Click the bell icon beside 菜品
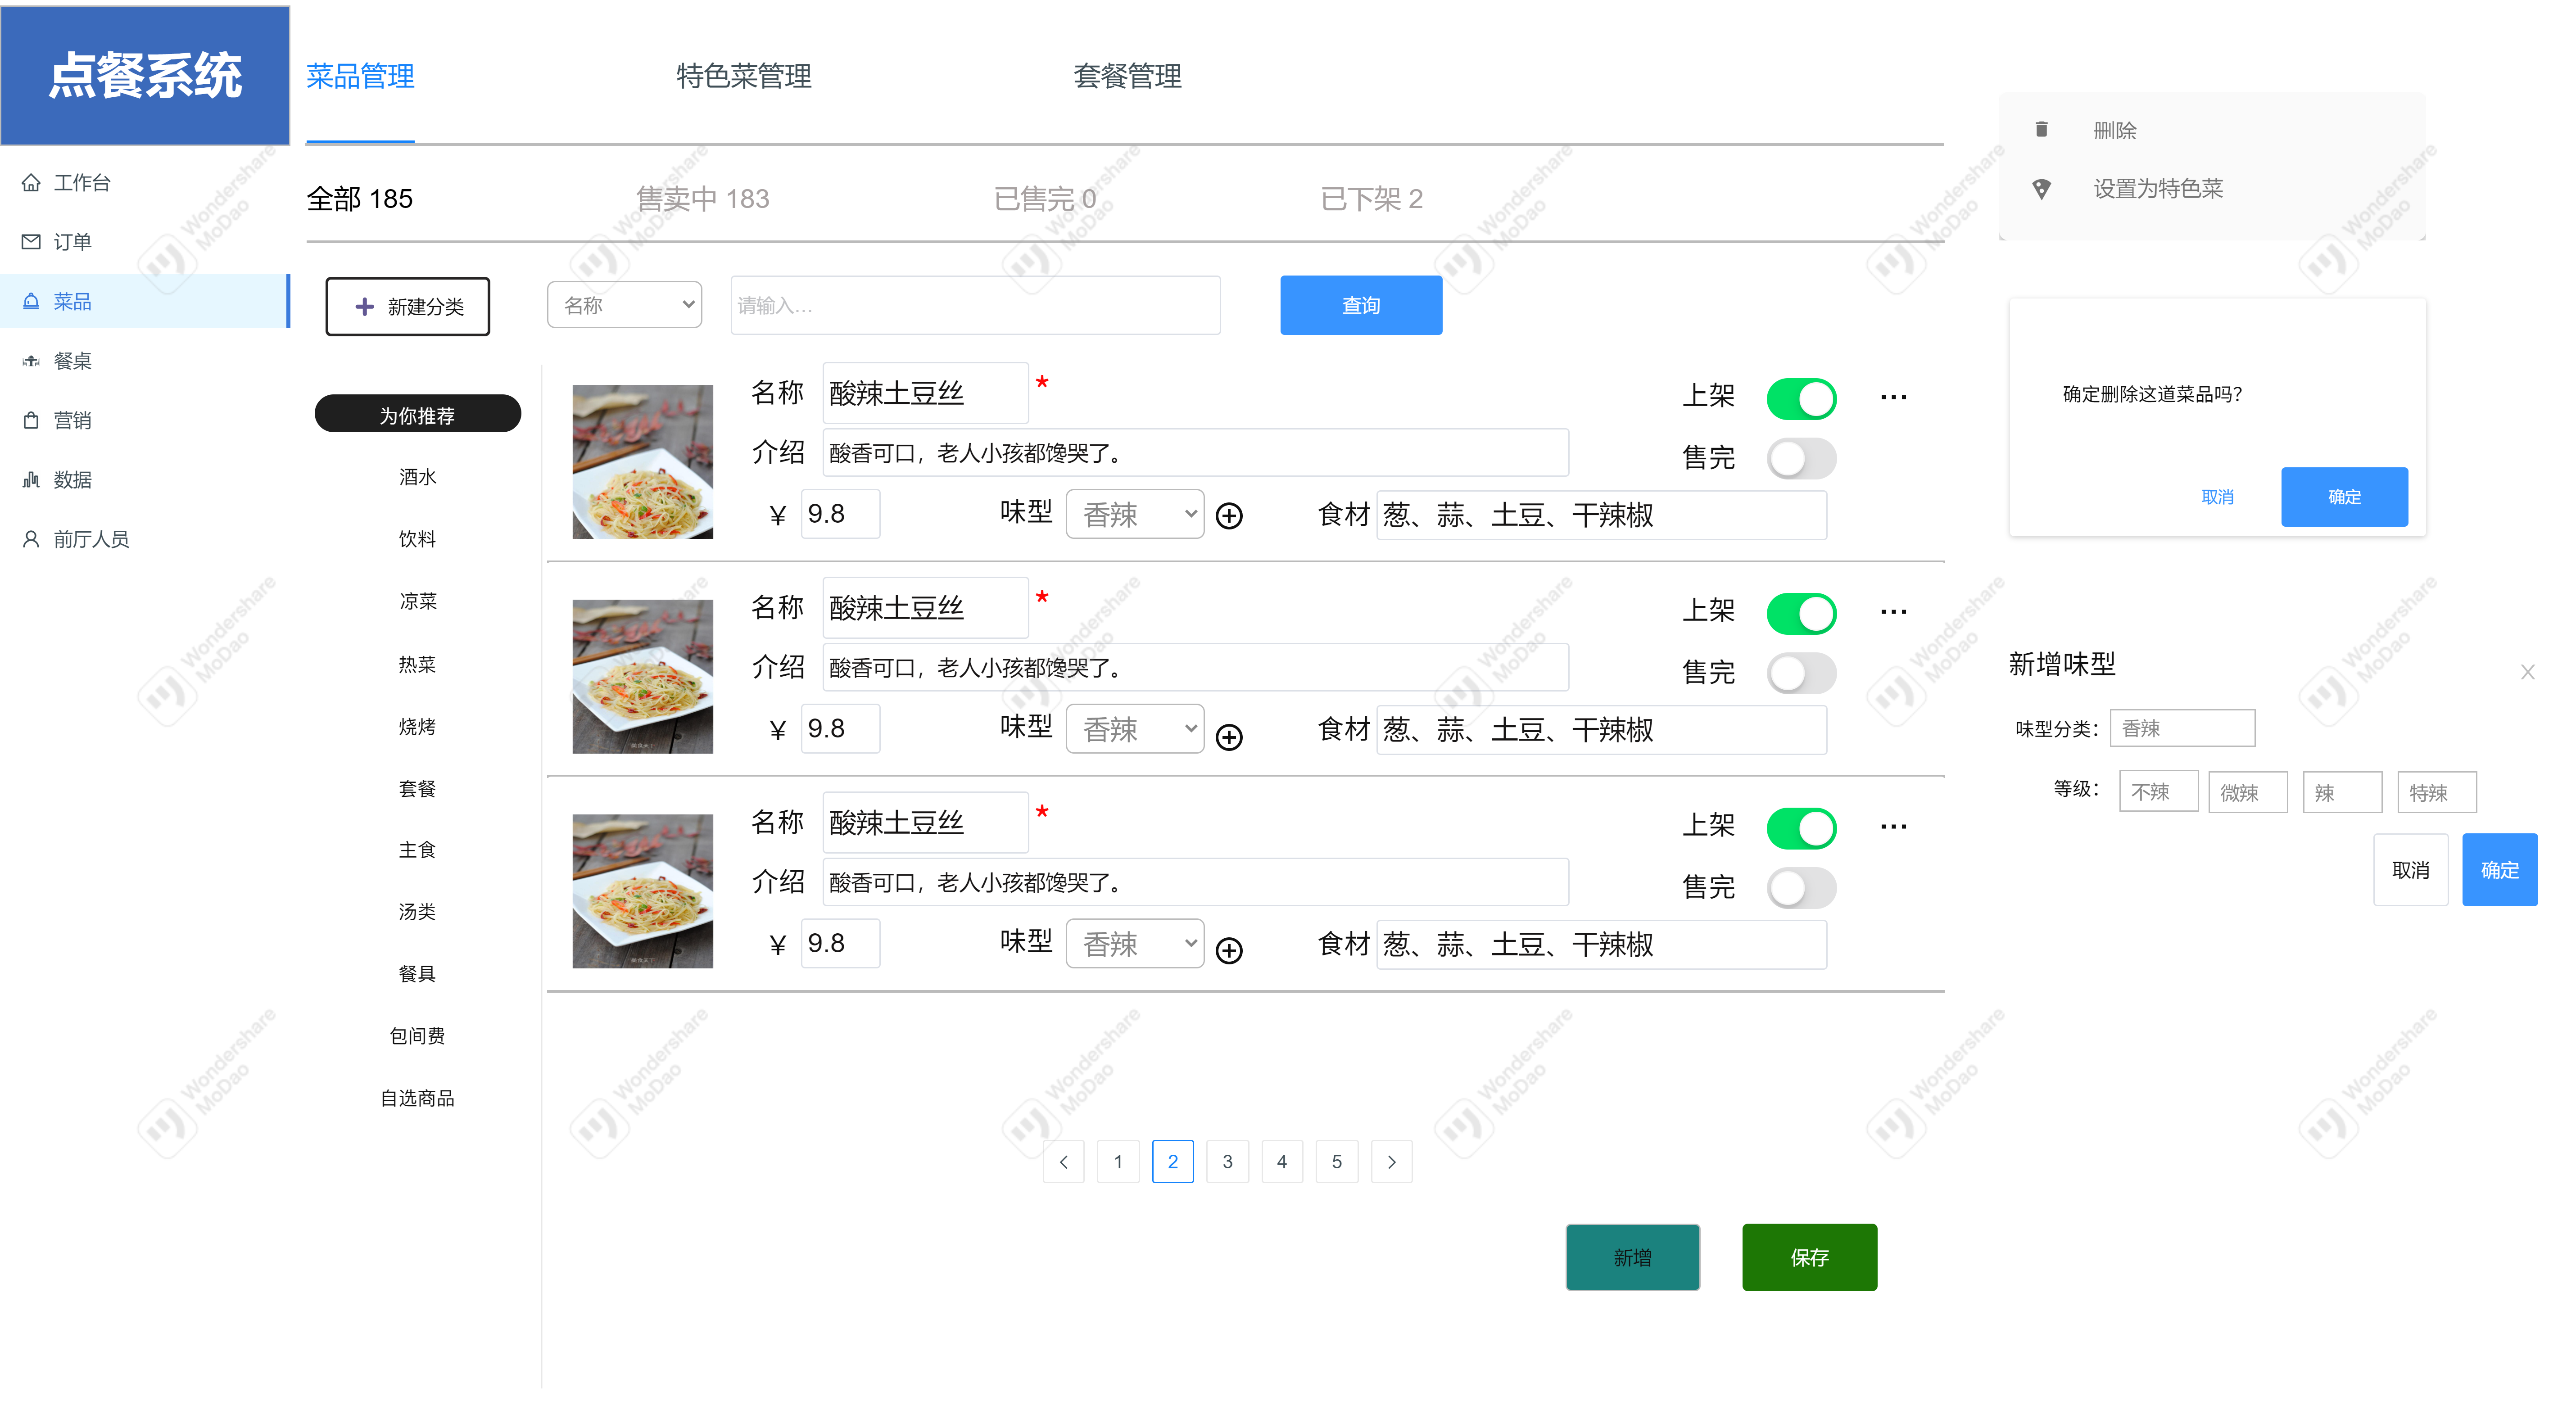The image size is (2576, 1406). (x=31, y=301)
